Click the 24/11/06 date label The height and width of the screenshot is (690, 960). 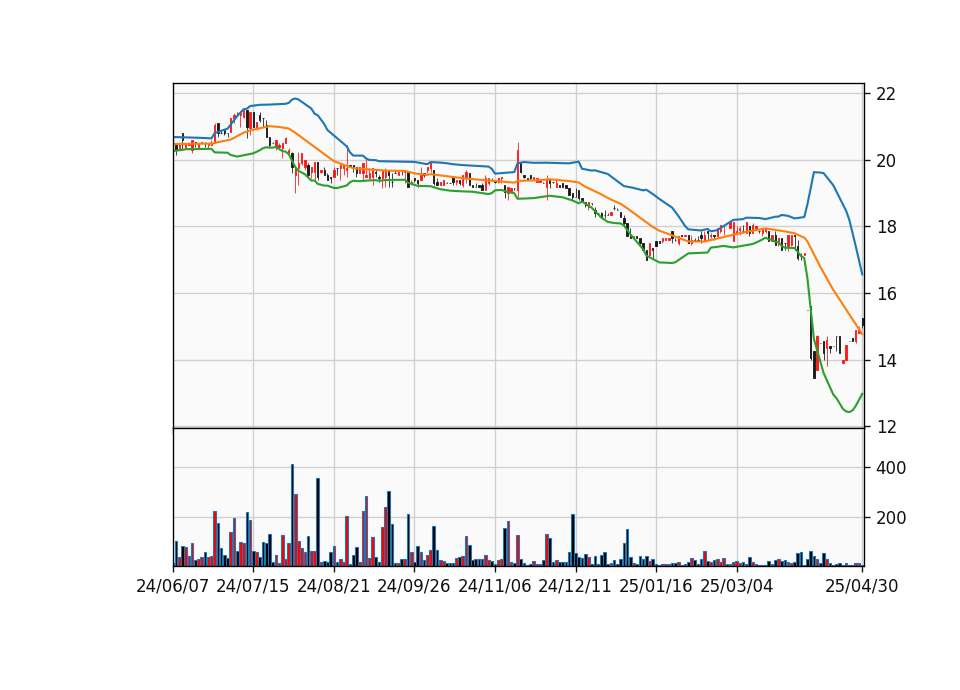(495, 586)
